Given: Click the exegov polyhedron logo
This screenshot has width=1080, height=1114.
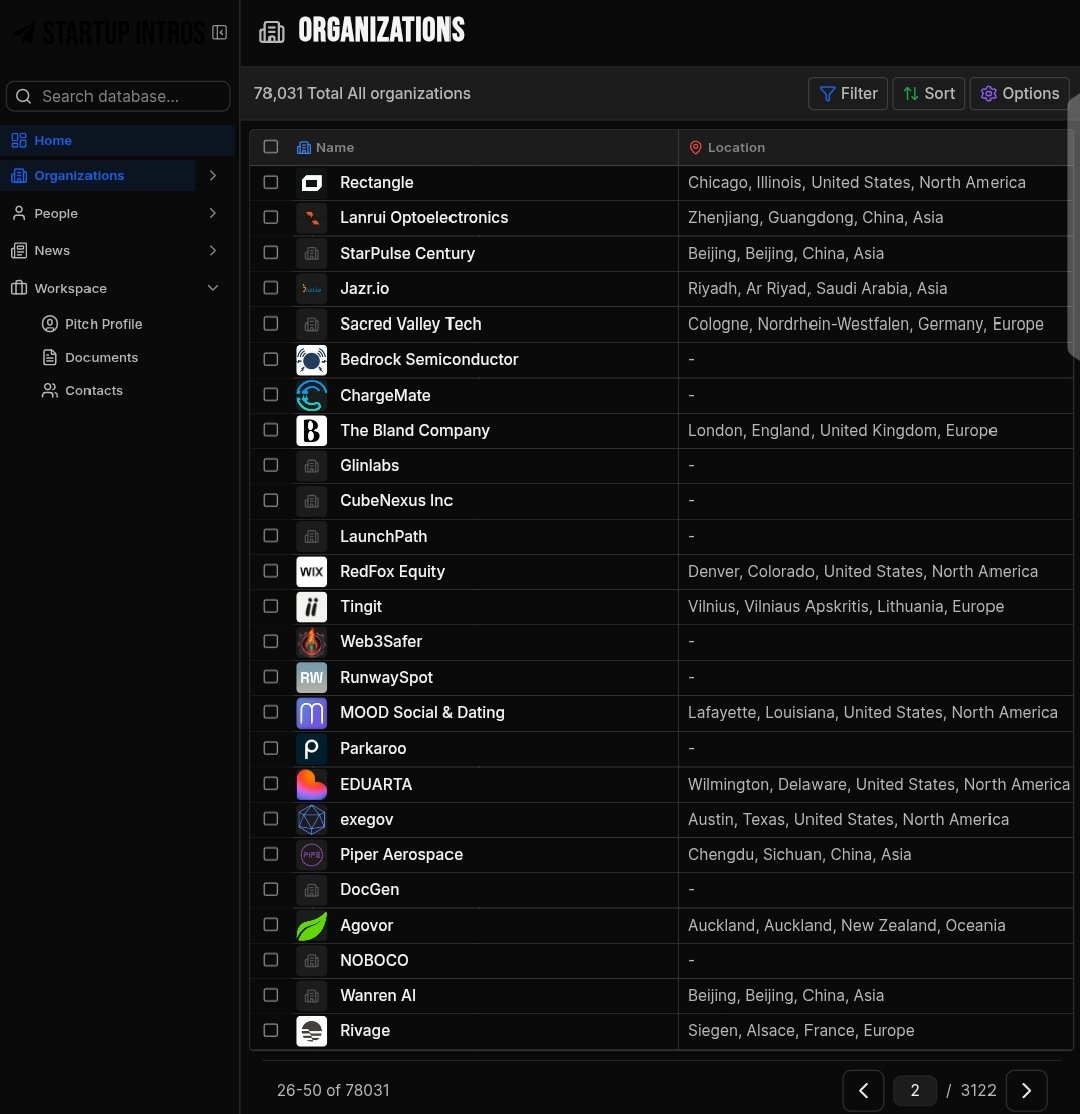Looking at the screenshot, I should point(311,819).
